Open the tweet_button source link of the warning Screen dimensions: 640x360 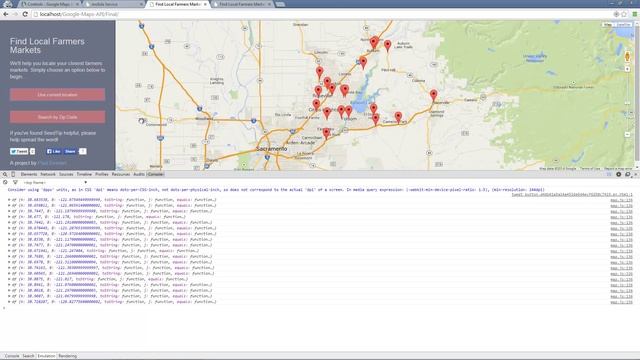click(572, 195)
